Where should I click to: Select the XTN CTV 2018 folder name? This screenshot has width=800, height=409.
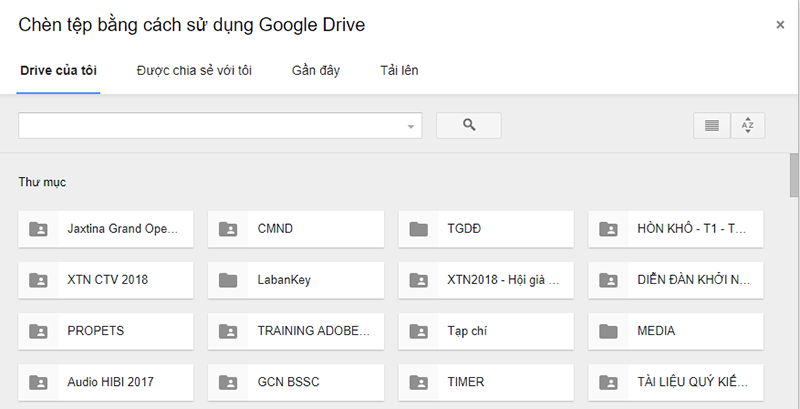108,280
